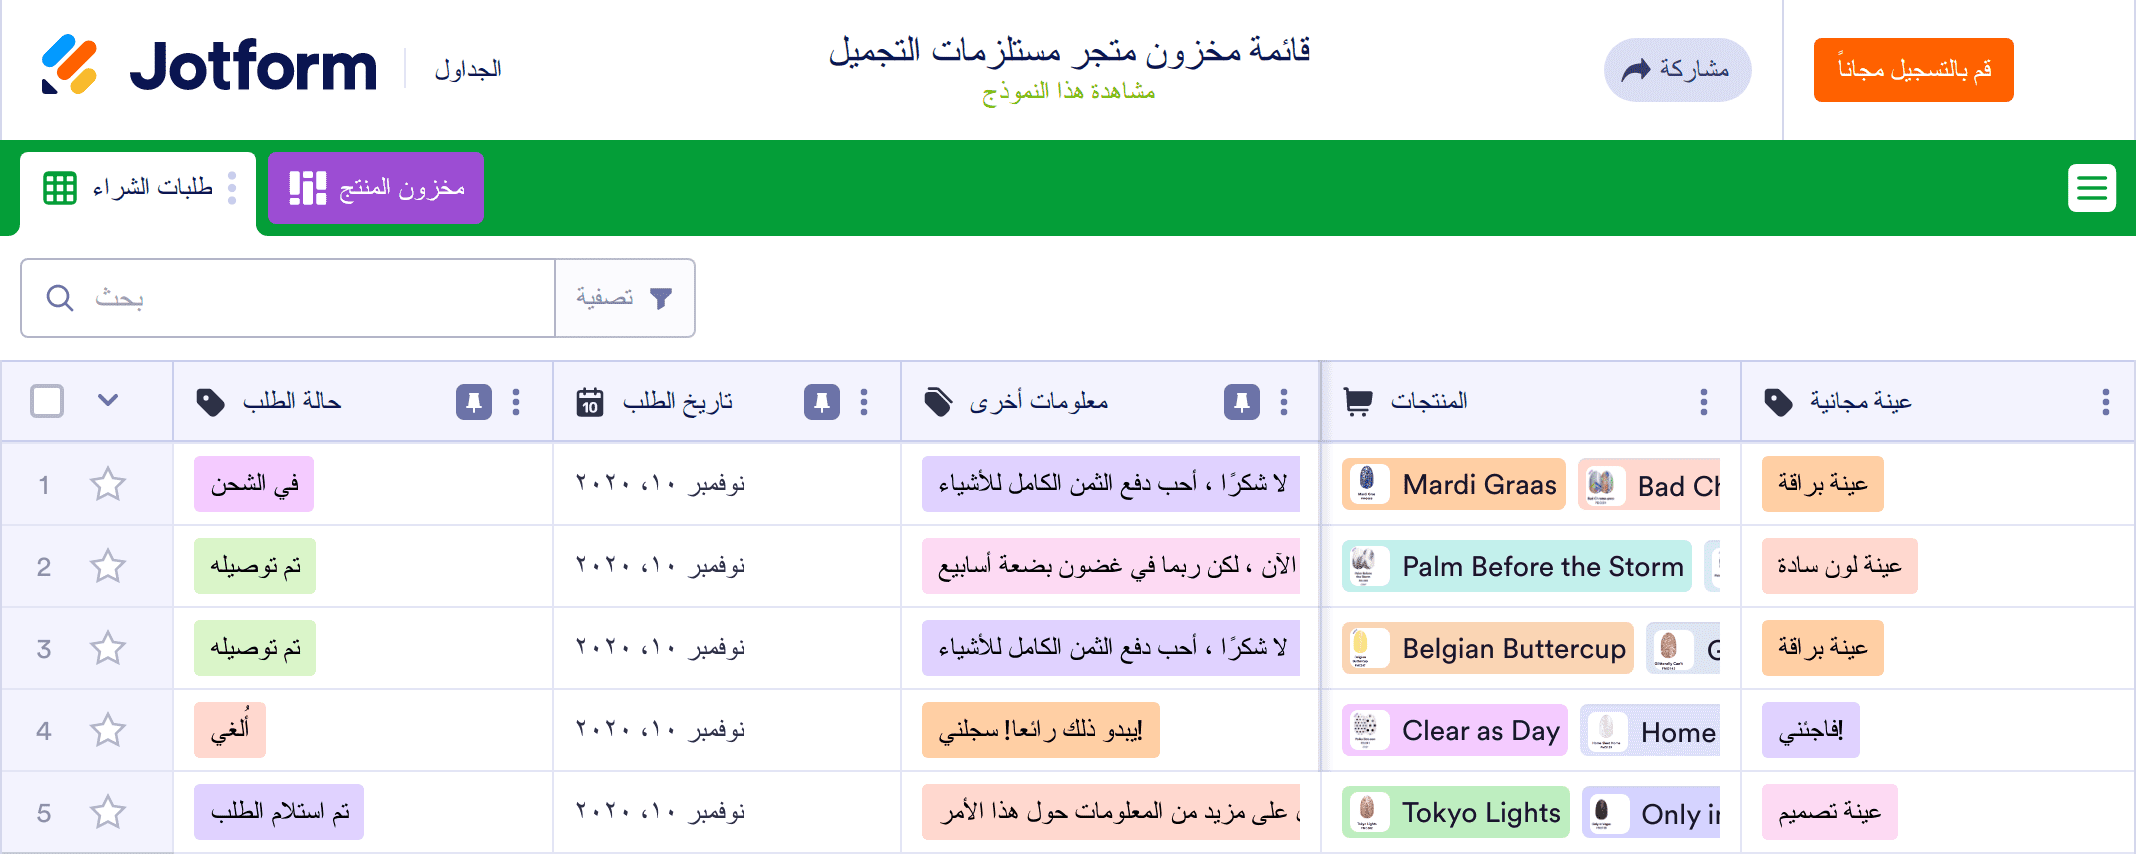Click pin icon on معلومات أخرى column
The height and width of the screenshot is (854, 2136).
pos(1241,402)
